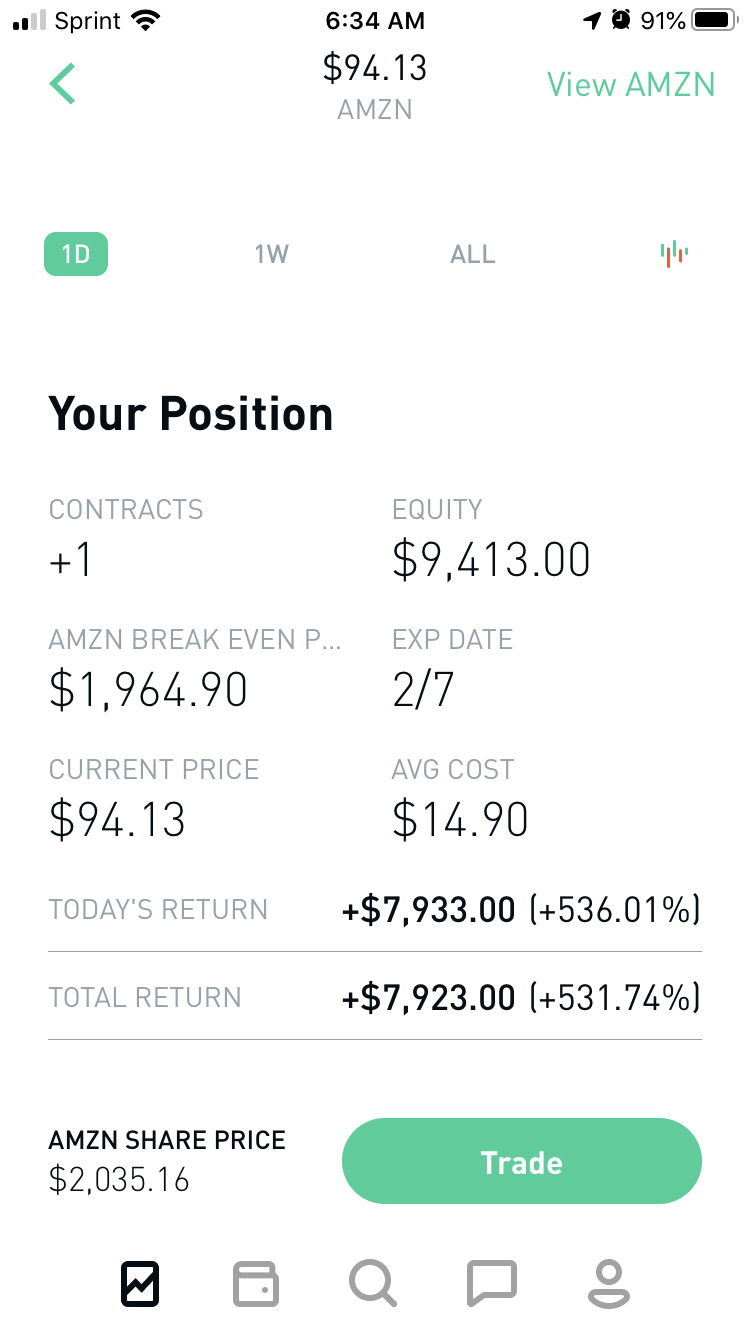
Task: Tap the truncated AMZN Break Even label
Action: [195, 640]
